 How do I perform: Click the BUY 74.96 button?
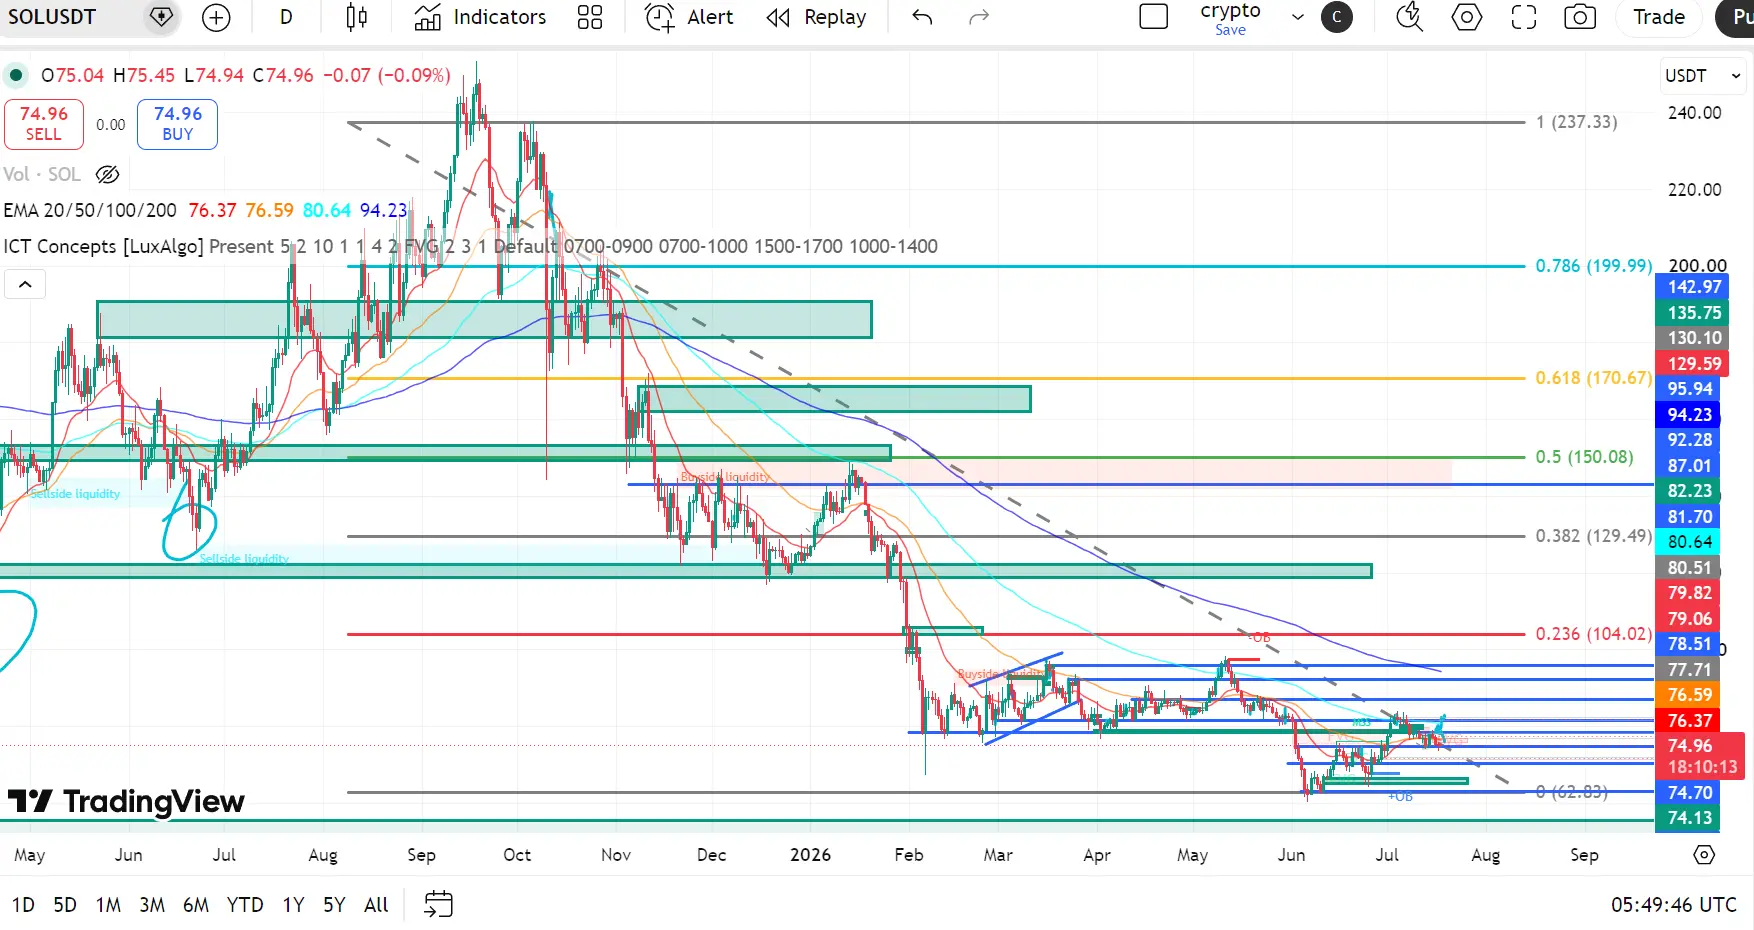click(x=177, y=124)
